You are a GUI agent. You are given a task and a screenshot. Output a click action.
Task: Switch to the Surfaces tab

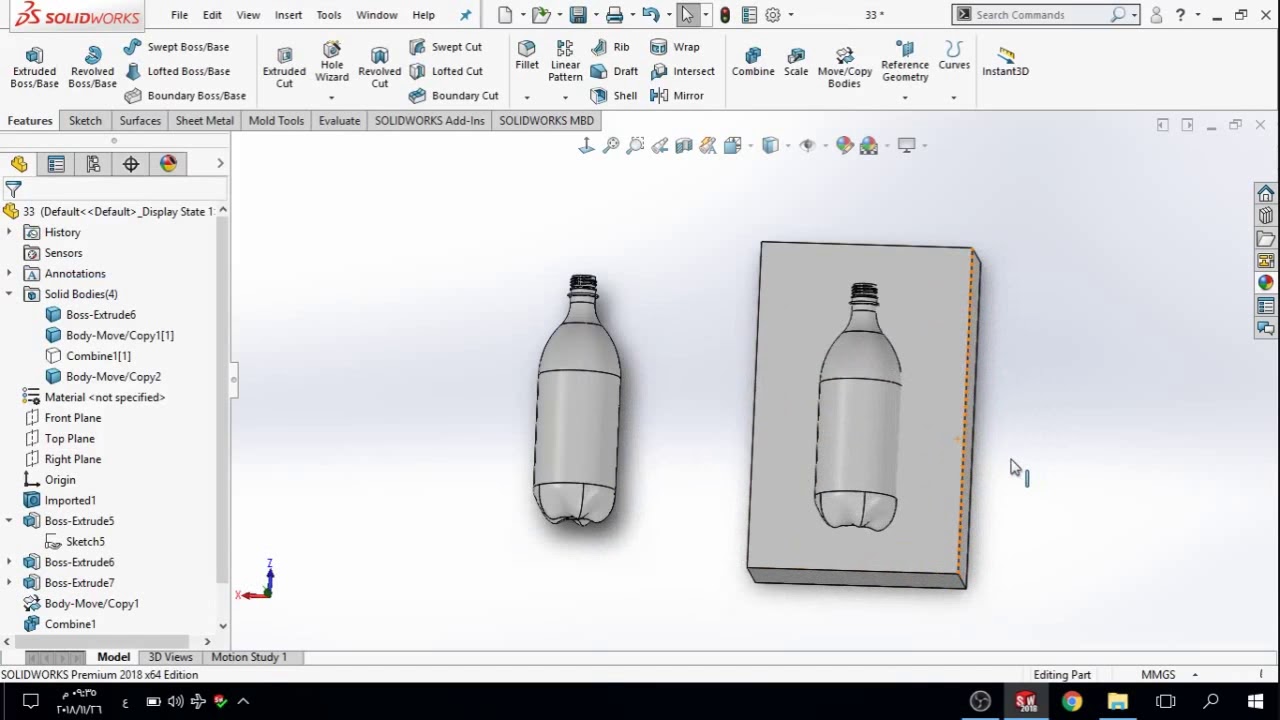point(140,121)
